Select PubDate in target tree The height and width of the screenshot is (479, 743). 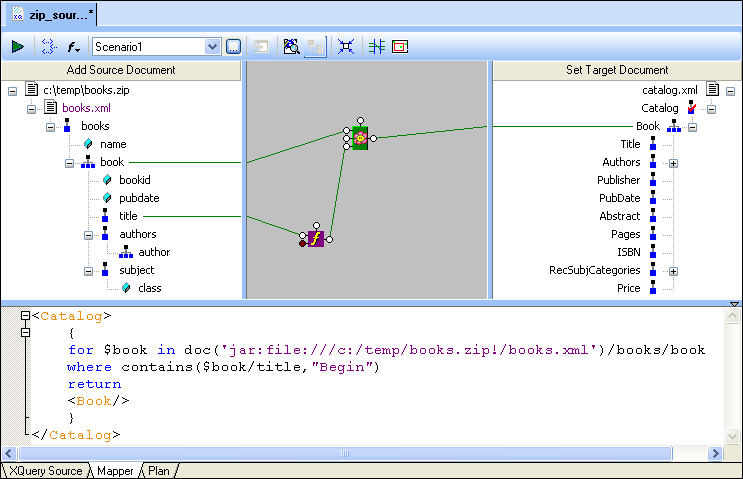click(x=619, y=198)
